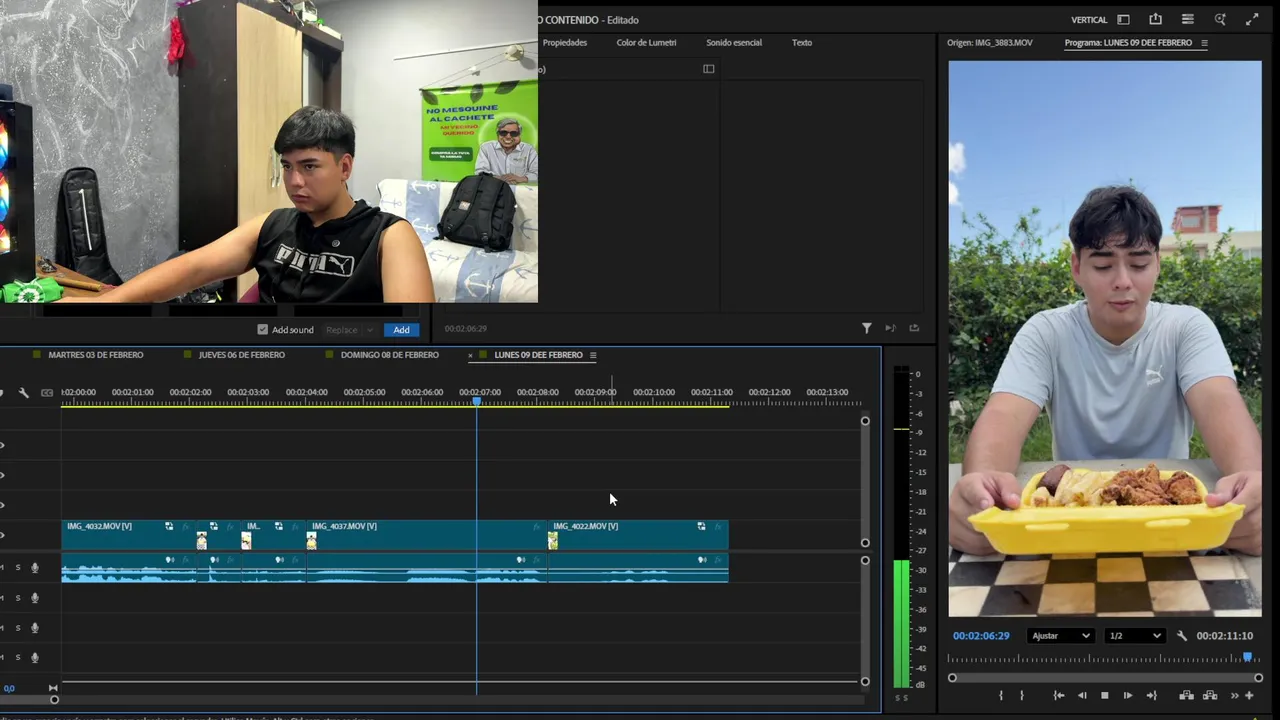This screenshot has height=720, width=1280.
Task: Close the LUNES 09 DEE FEBRERO tab
Action: 471,355
